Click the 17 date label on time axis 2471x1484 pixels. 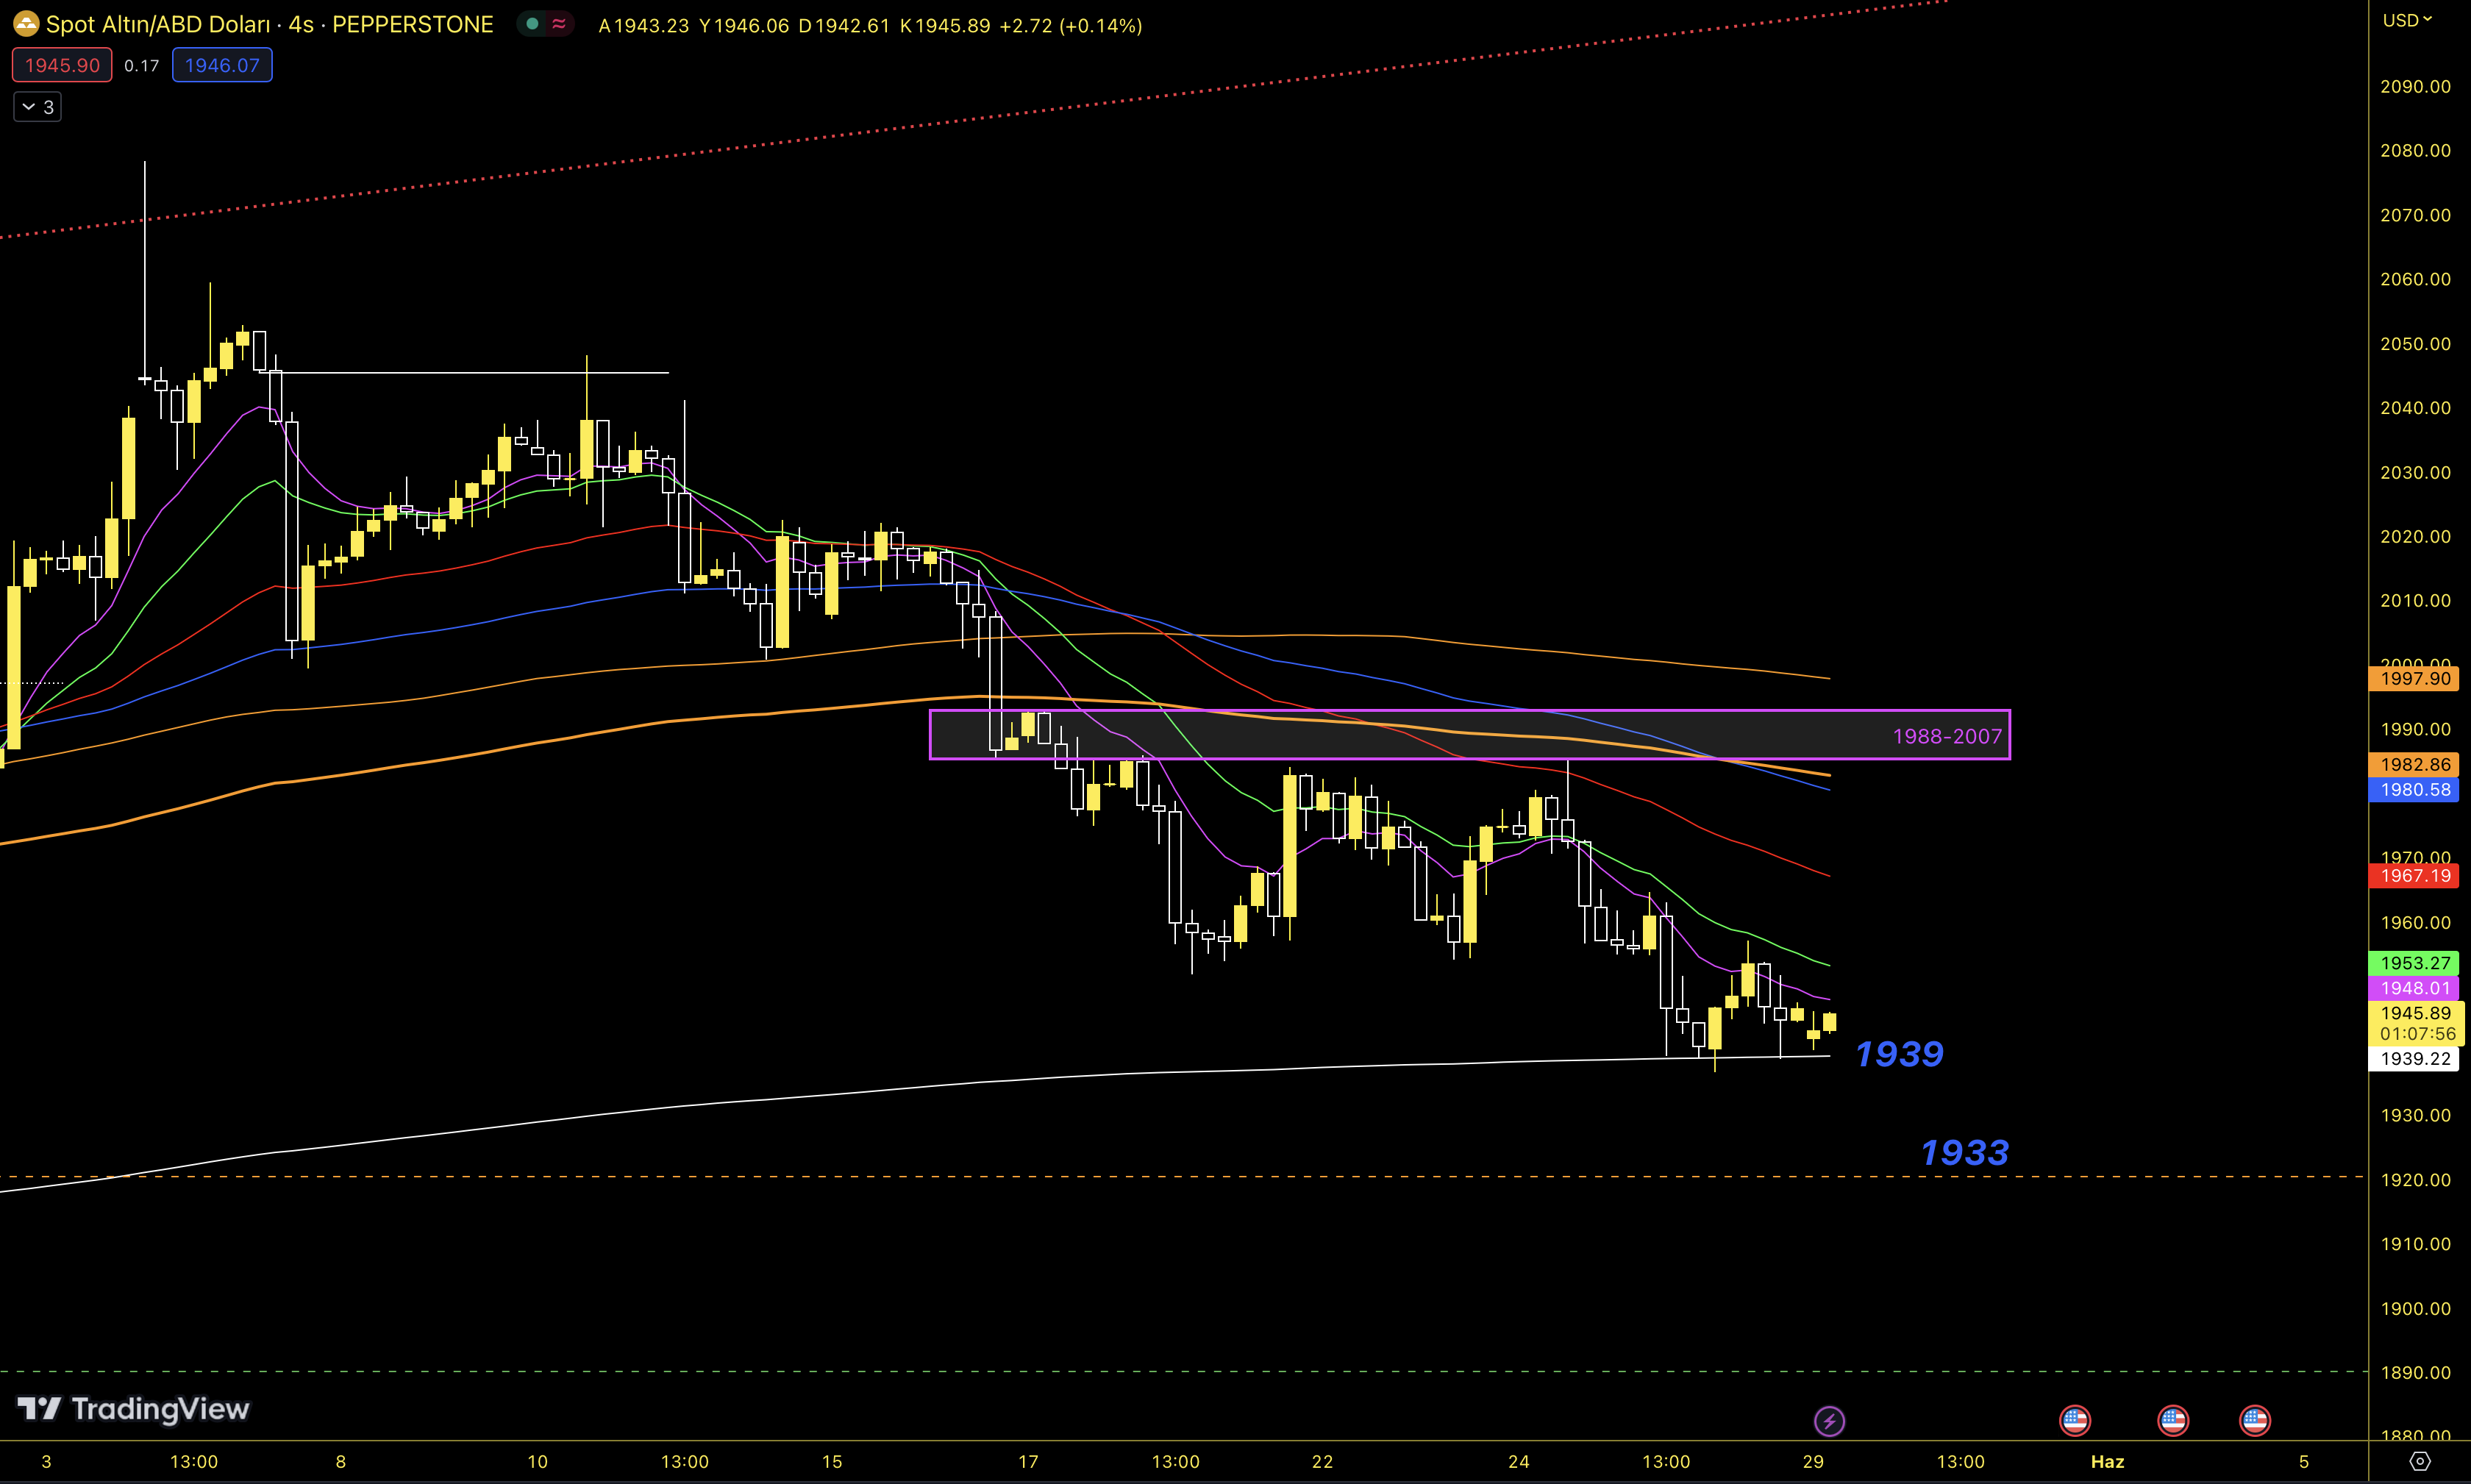click(x=1028, y=1462)
